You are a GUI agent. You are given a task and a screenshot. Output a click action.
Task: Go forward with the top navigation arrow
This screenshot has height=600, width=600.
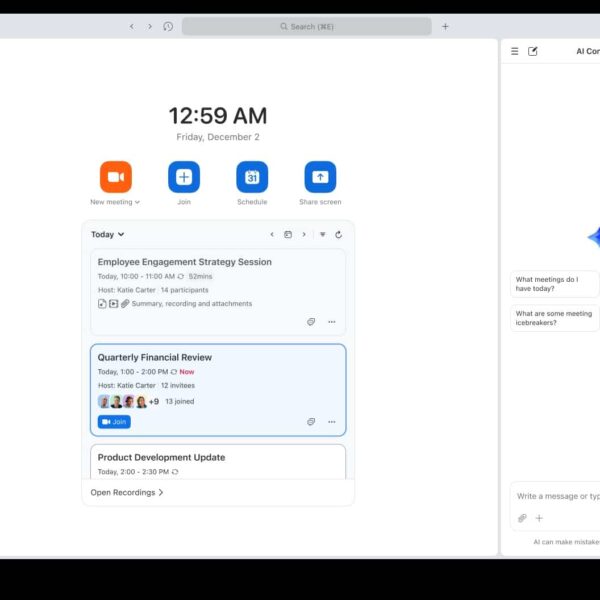[x=150, y=26]
